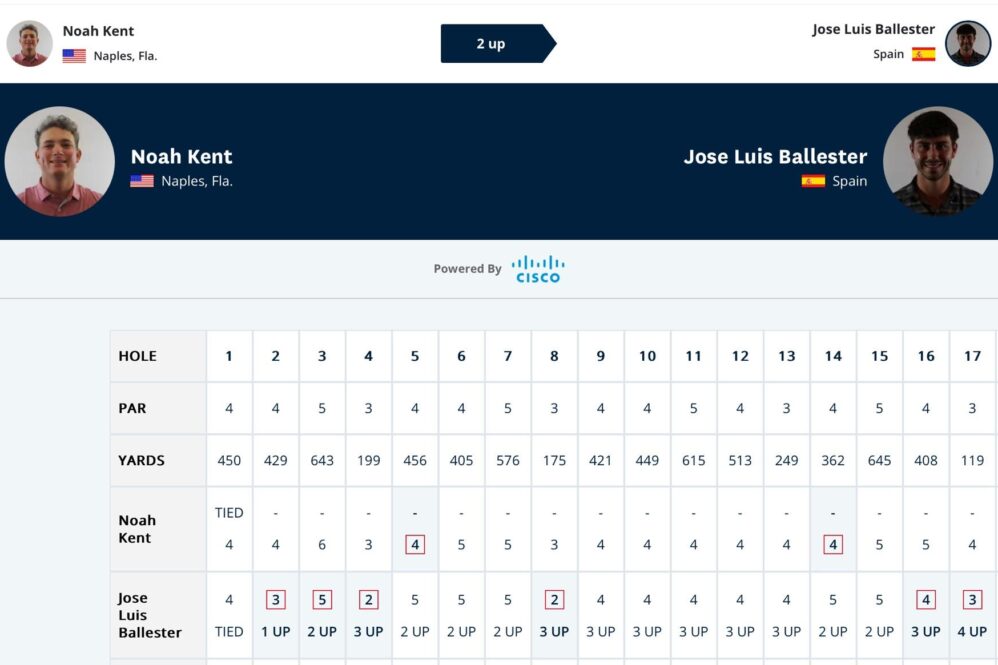The width and height of the screenshot is (998, 665).
Task: Click Jose Luis Ballester's small header avatar
Action: coord(968,44)
